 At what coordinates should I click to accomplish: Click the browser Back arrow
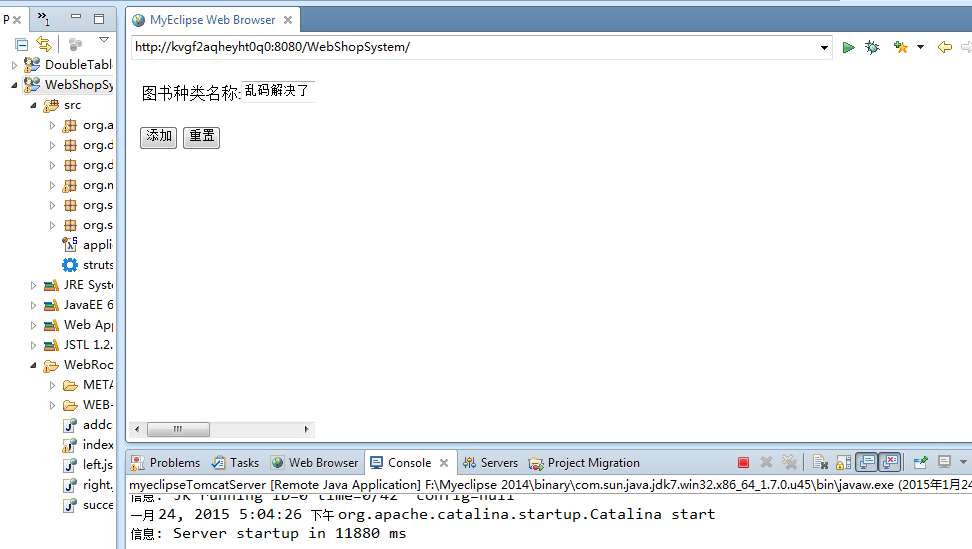[945, 47]
